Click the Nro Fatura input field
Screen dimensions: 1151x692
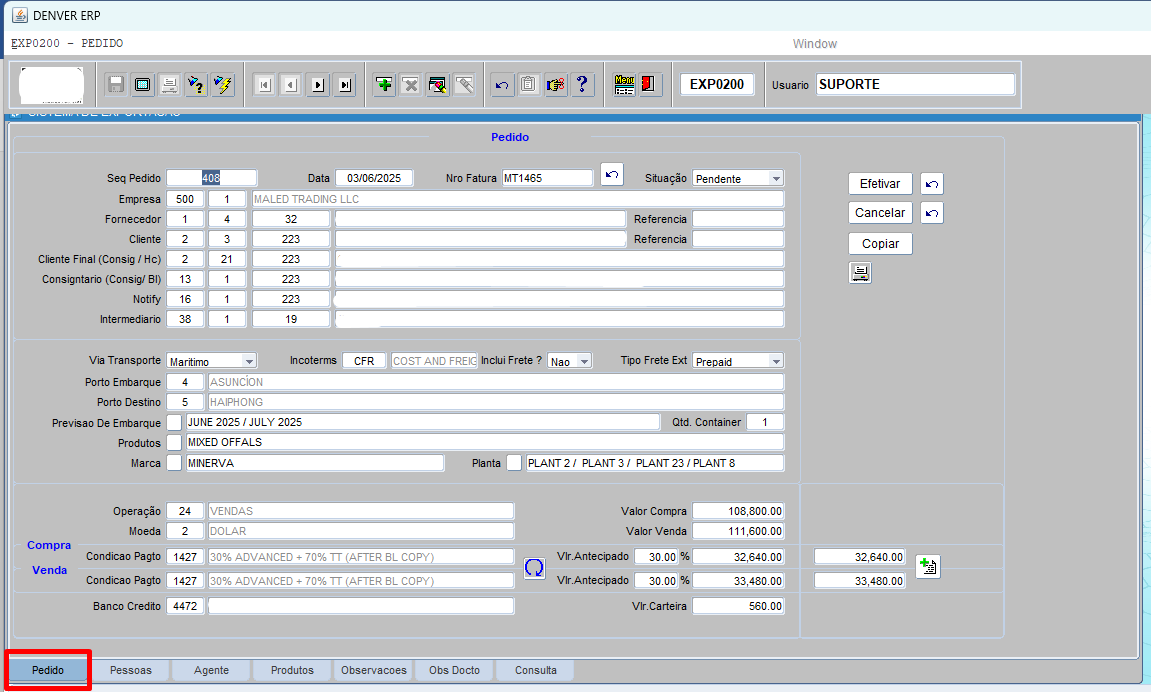pos(547,178)
